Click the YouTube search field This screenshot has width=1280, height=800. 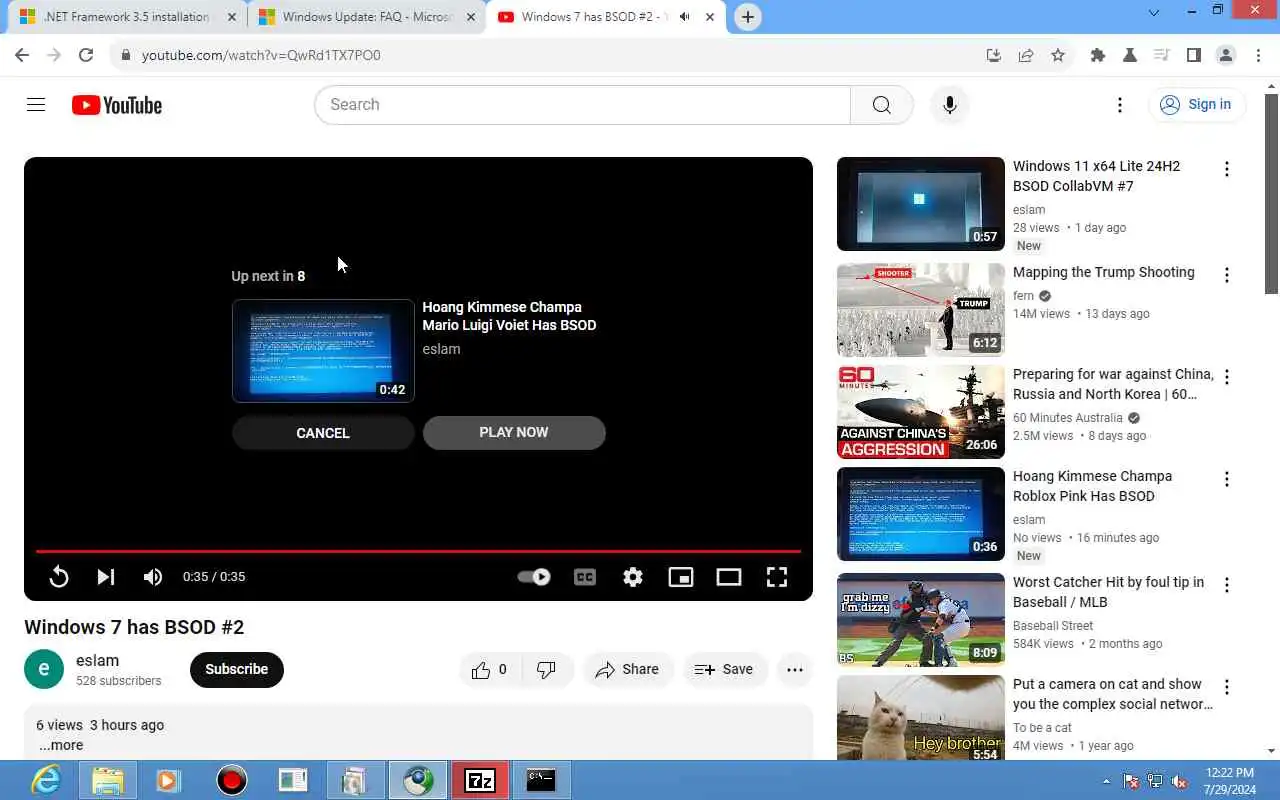pyautogui.click(x=582, y=105)
